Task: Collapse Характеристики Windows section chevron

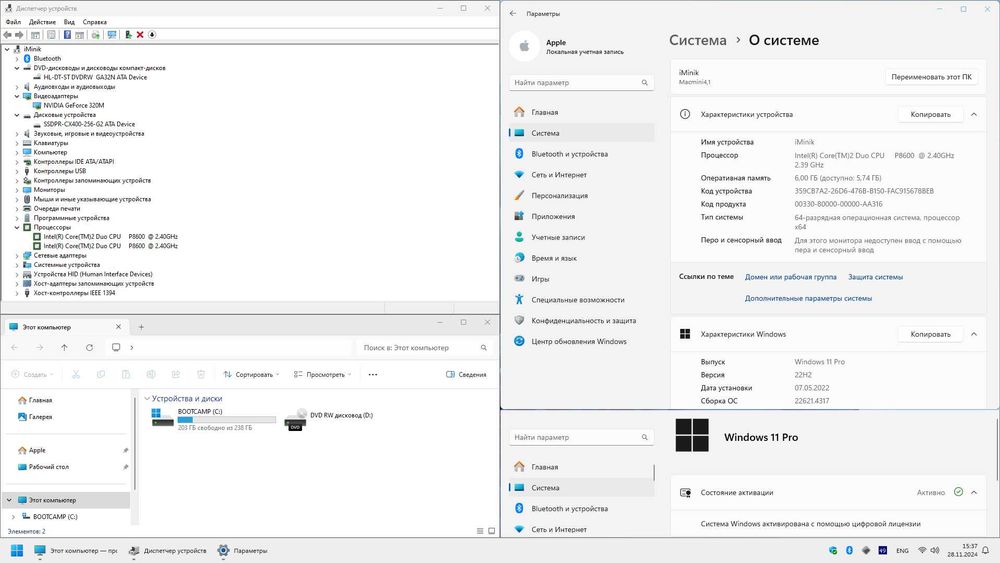Action: click(974, 334)
